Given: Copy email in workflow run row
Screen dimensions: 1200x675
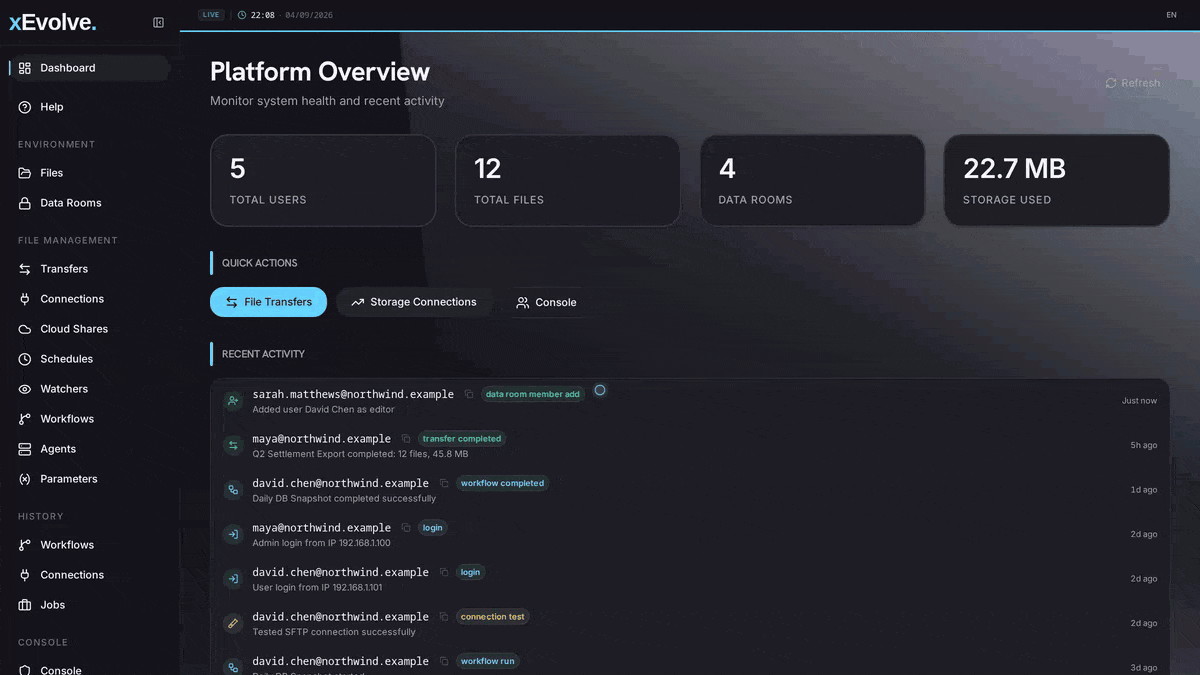Looking at the screenshot, I should click(444, 661).
